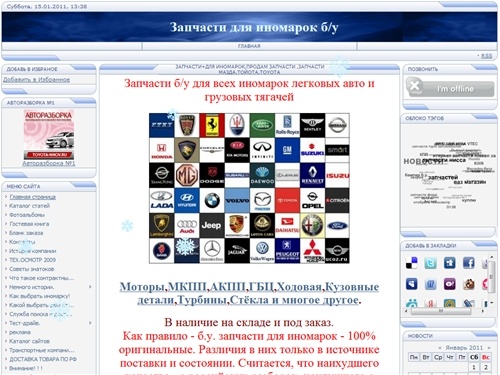Click the Запчасти для иномарок б/у header
The width and height of the screenshot is (500, 375).
point(254,27)
